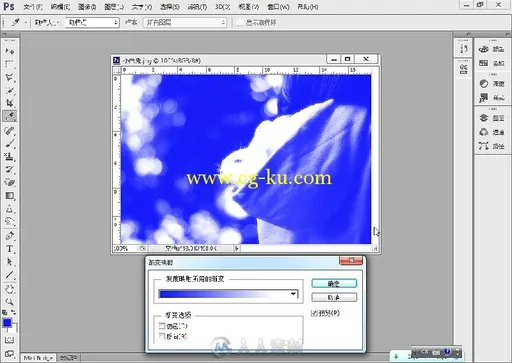
Task: Toggle show sampling ring checkbox in options bar
Action: click(x=239, y=23)
